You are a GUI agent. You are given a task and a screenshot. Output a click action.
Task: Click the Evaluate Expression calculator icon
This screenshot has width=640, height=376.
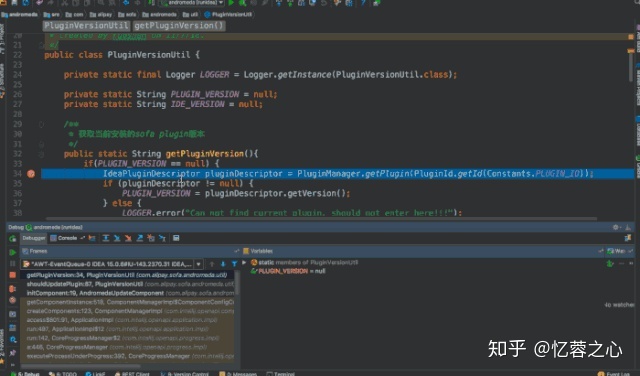(x=176, y=238)
